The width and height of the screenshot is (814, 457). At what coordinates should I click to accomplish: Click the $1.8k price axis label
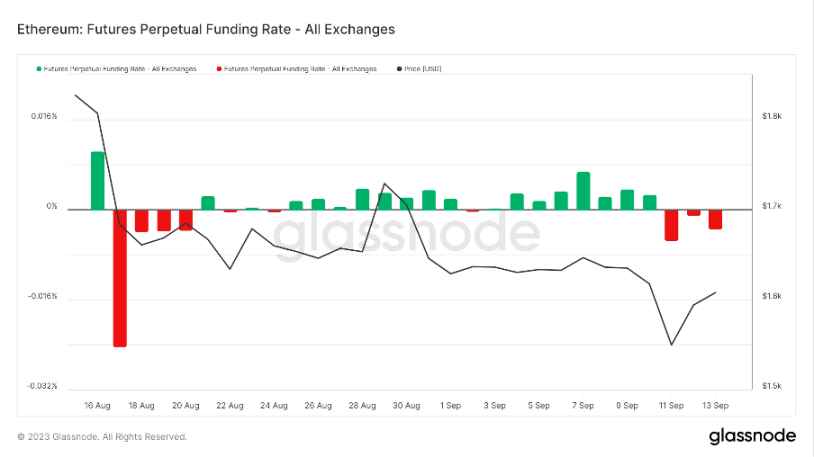coord(772,116)
